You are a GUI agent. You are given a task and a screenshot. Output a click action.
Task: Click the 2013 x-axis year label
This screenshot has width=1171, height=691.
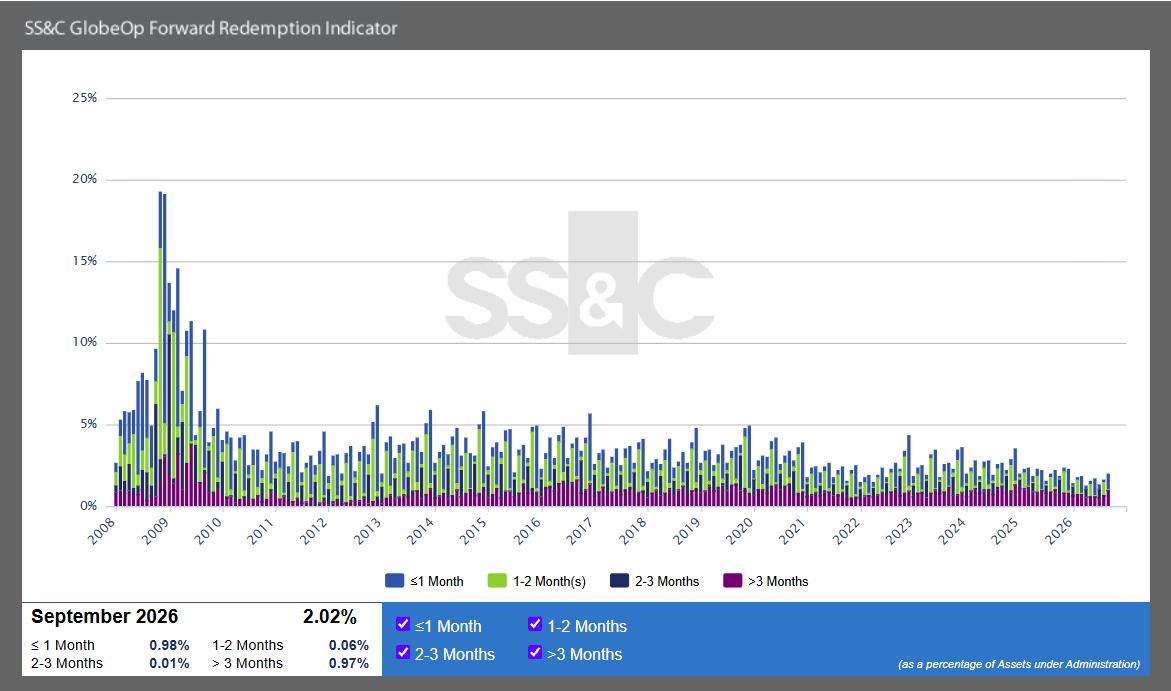click(367, 530)
